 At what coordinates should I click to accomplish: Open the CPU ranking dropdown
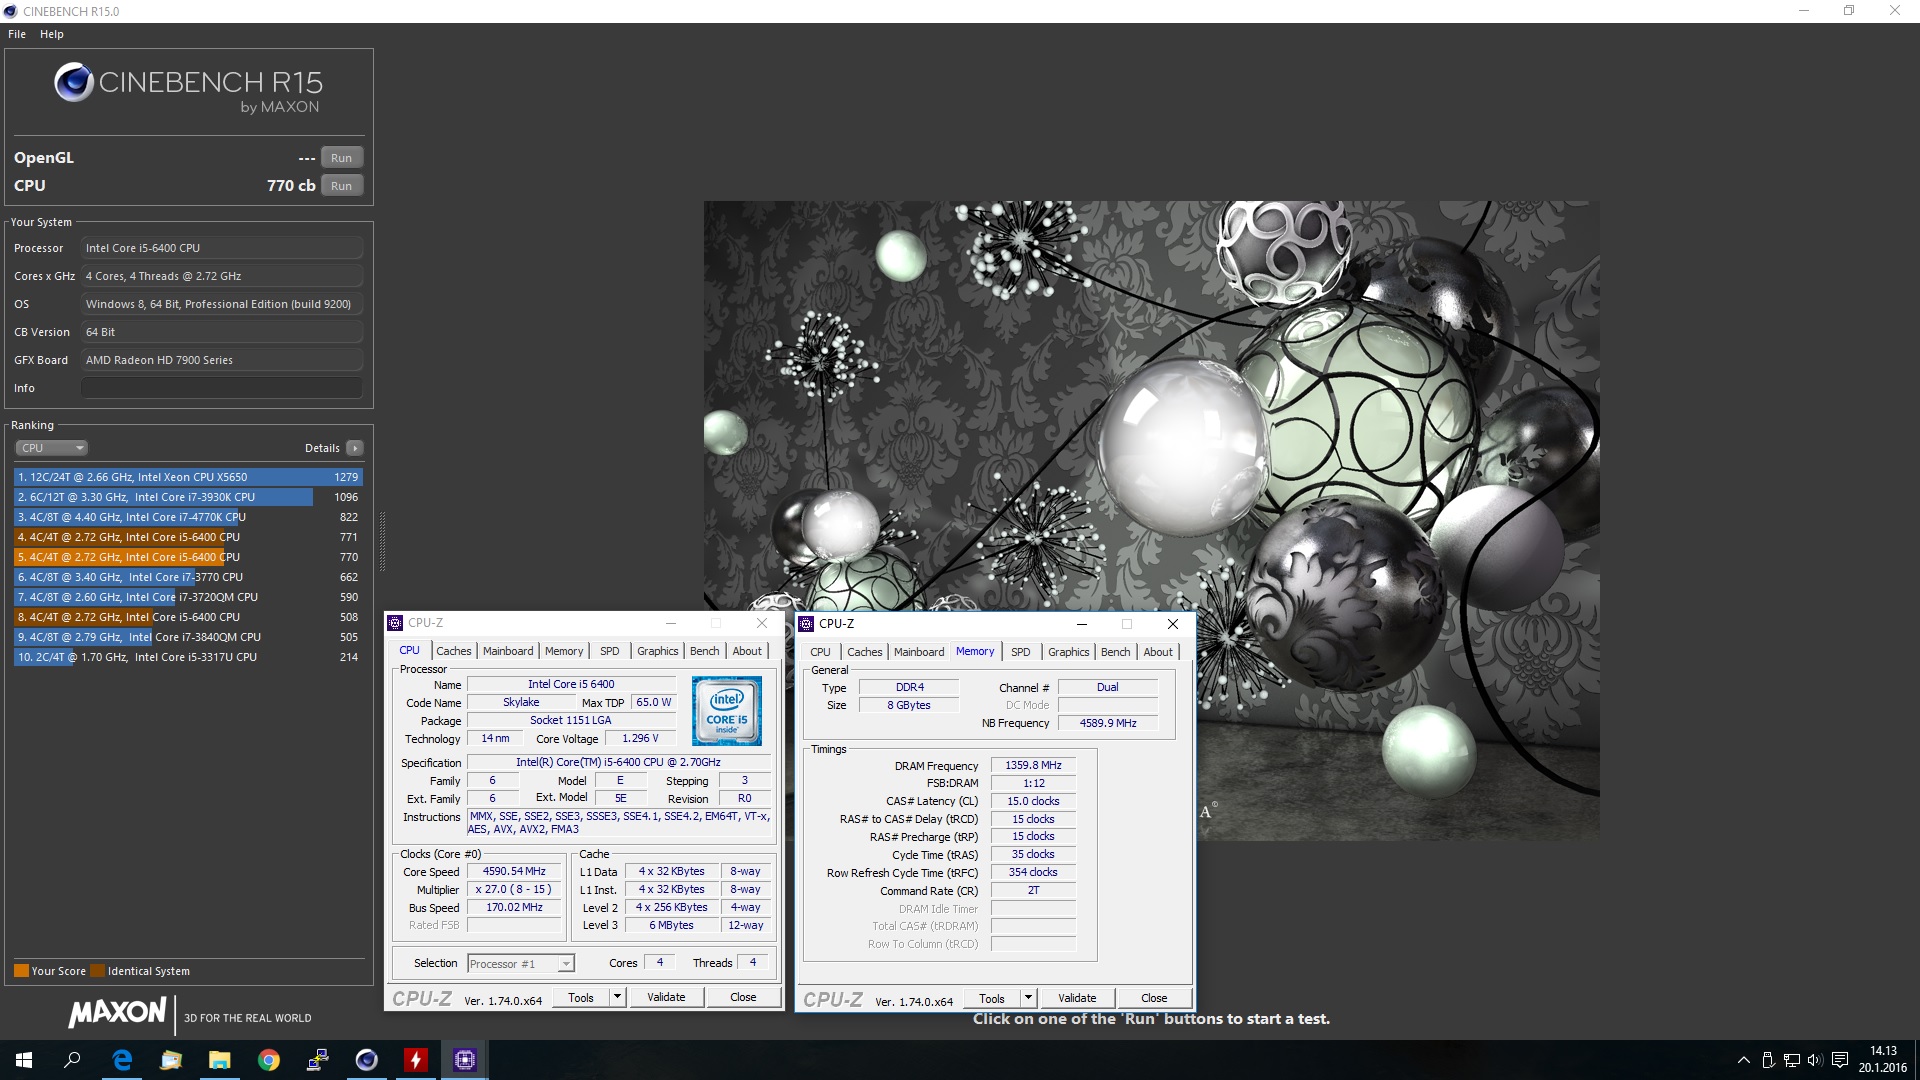[52, 448]
